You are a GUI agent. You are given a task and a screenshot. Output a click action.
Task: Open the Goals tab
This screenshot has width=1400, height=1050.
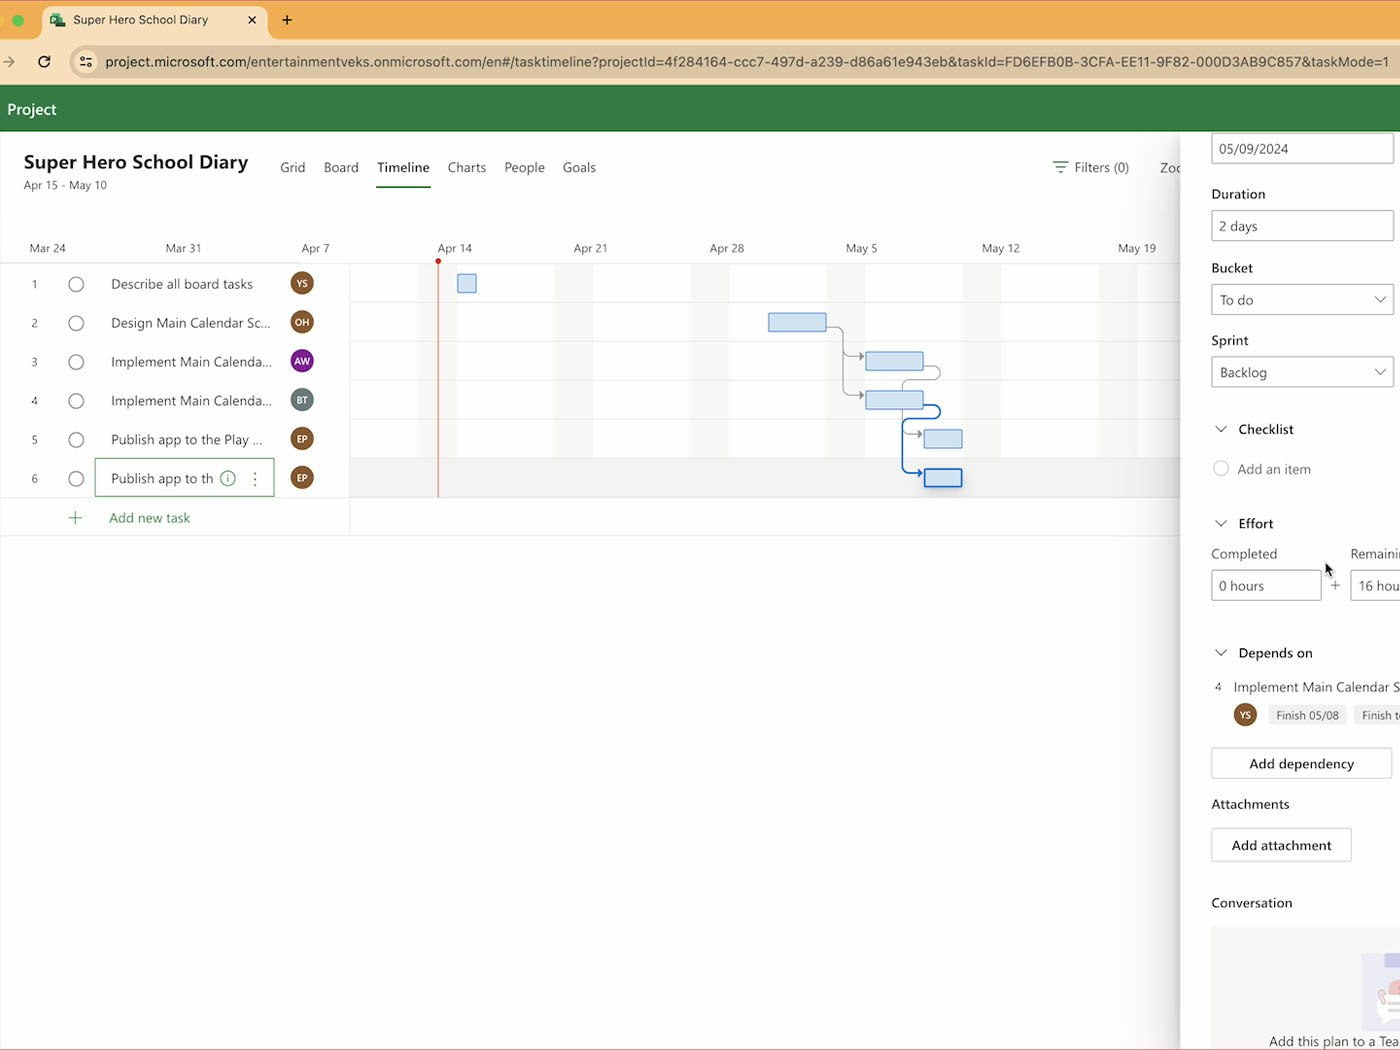(579, 168)
